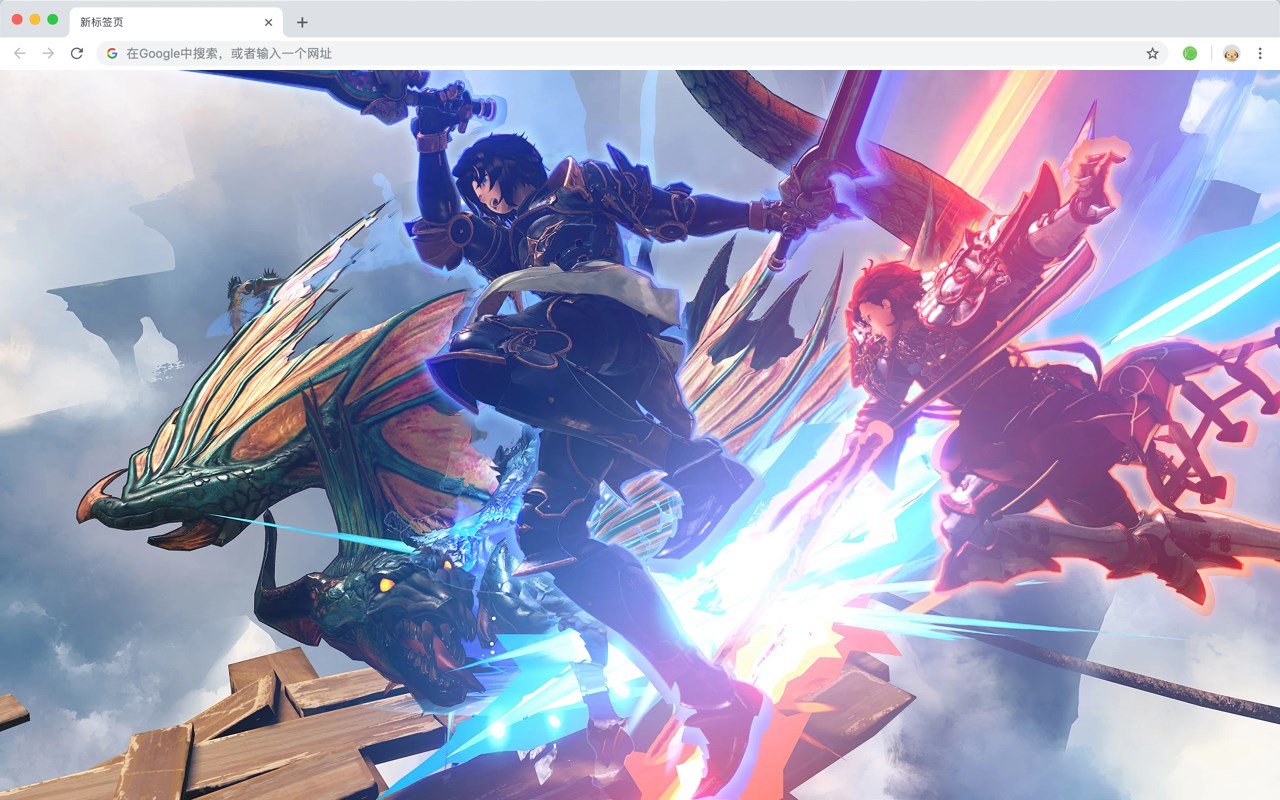
Task: Open a new tab with the plus button
Action: tap(302, 22)
